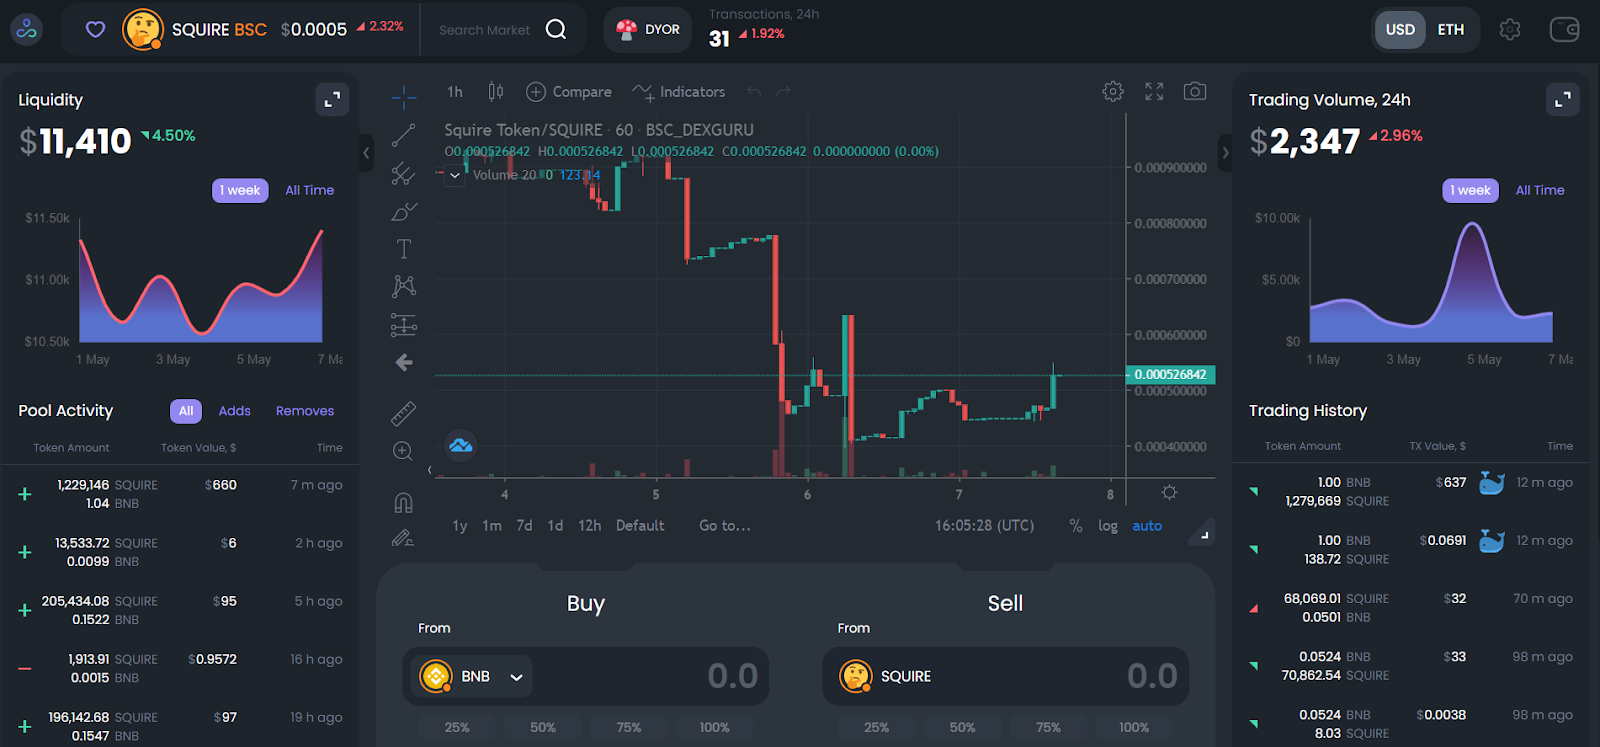The width and height of the screenshot is (1600, 747).
Task: Switch currency display to USD
Action: point(1400,30)
